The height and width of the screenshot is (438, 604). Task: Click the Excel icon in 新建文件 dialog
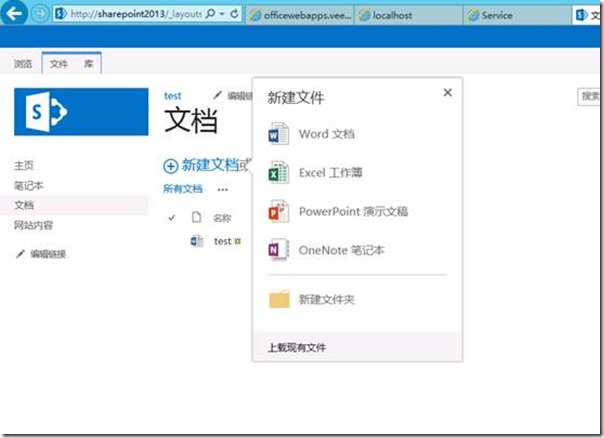coord(279,172)
